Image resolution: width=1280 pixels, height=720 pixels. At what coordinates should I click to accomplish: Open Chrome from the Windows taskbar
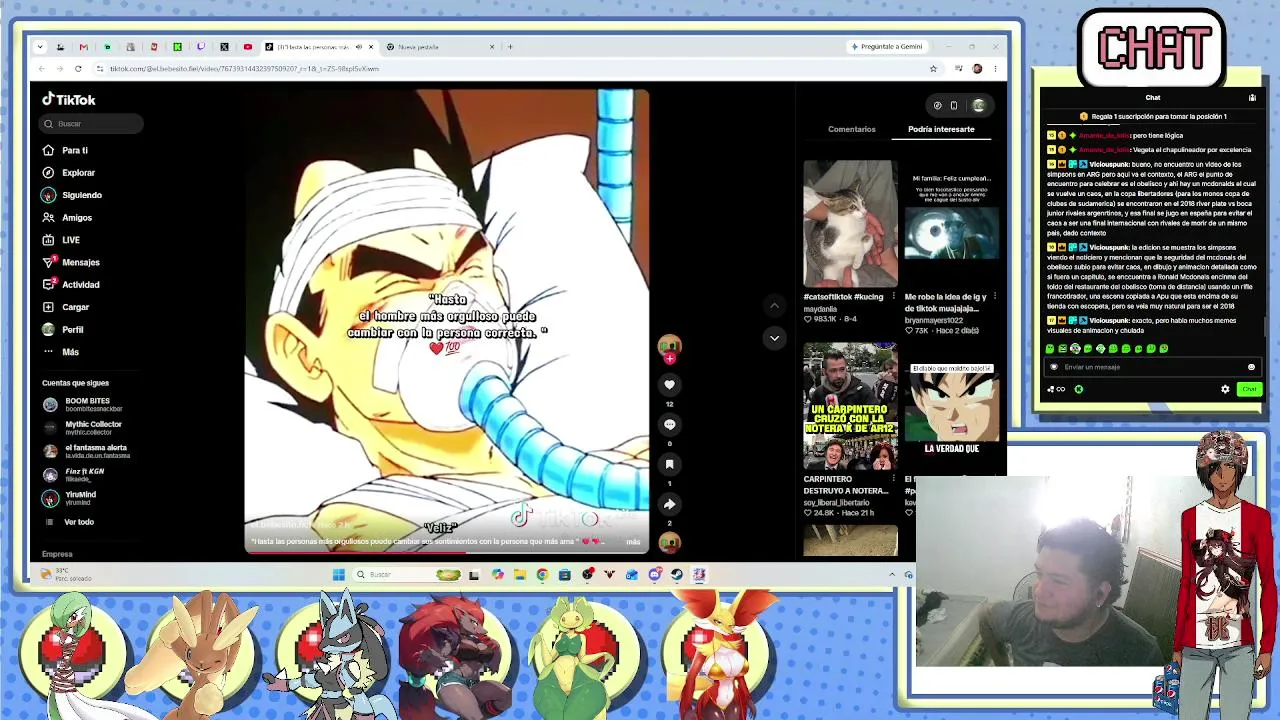click(542, 575)
